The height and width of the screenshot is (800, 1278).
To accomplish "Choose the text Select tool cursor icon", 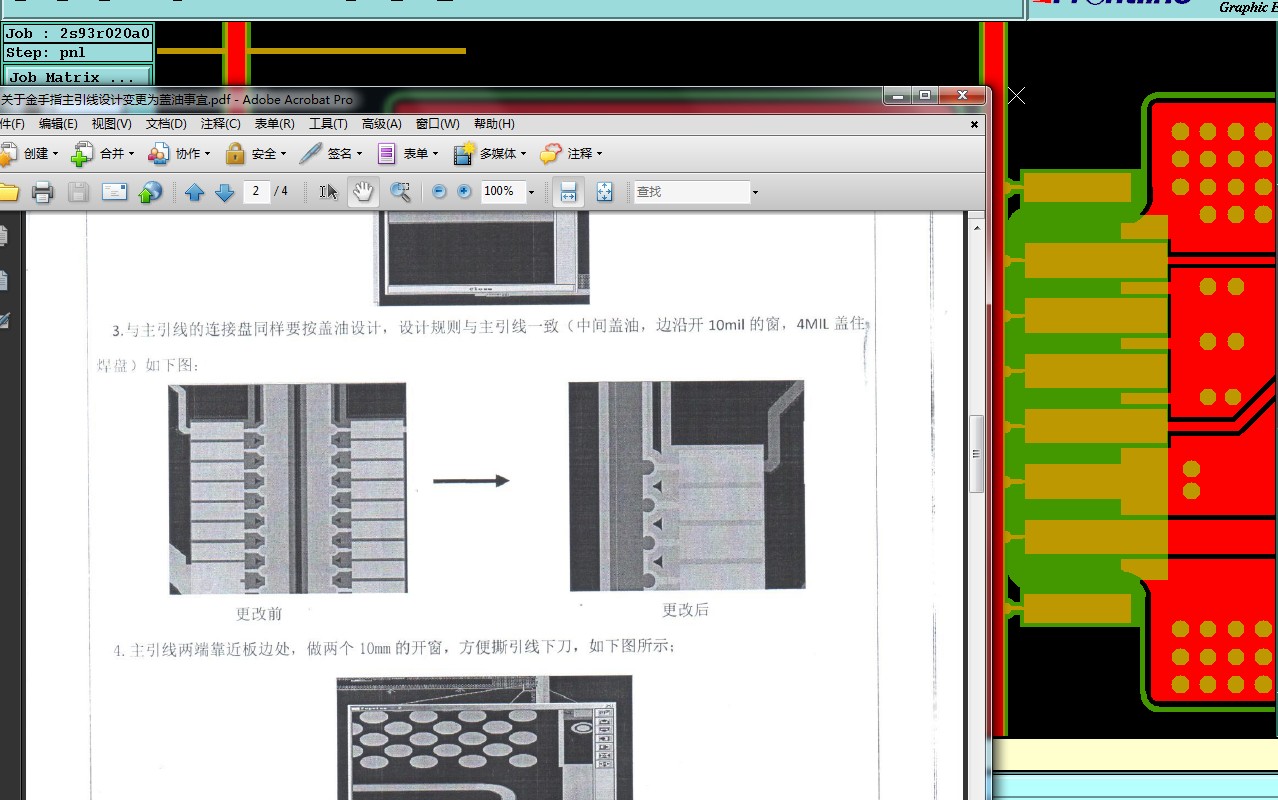I will coord(328,192).
